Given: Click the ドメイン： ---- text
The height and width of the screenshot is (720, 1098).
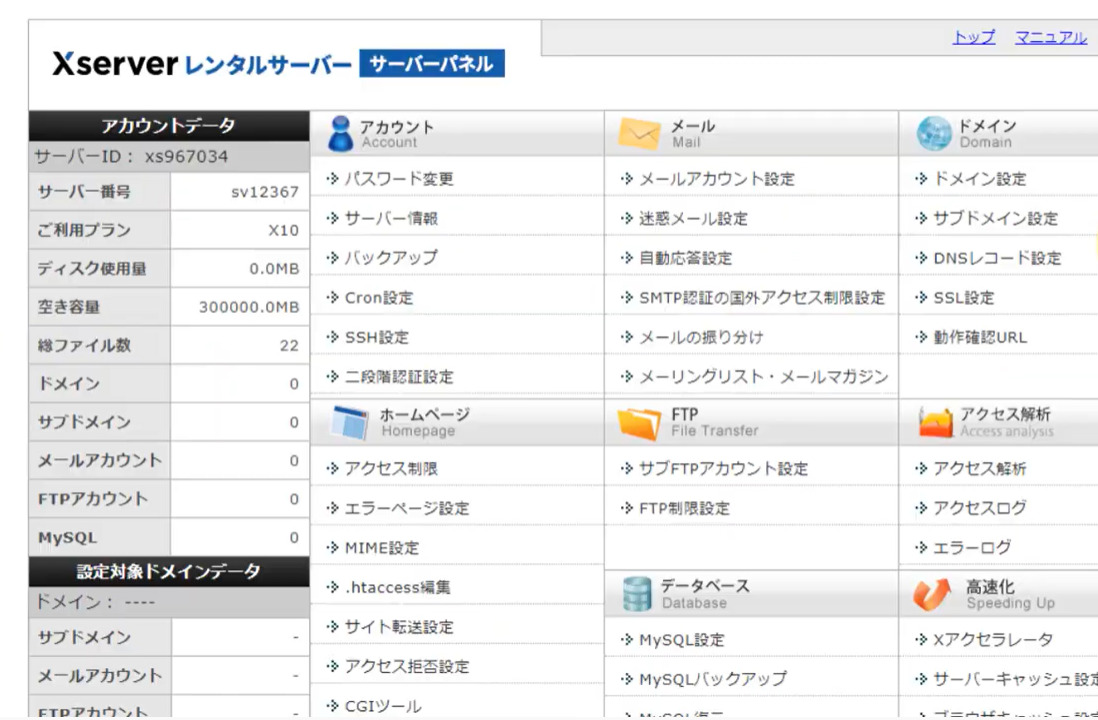Looking at the screenshot, I should [95, 602].
